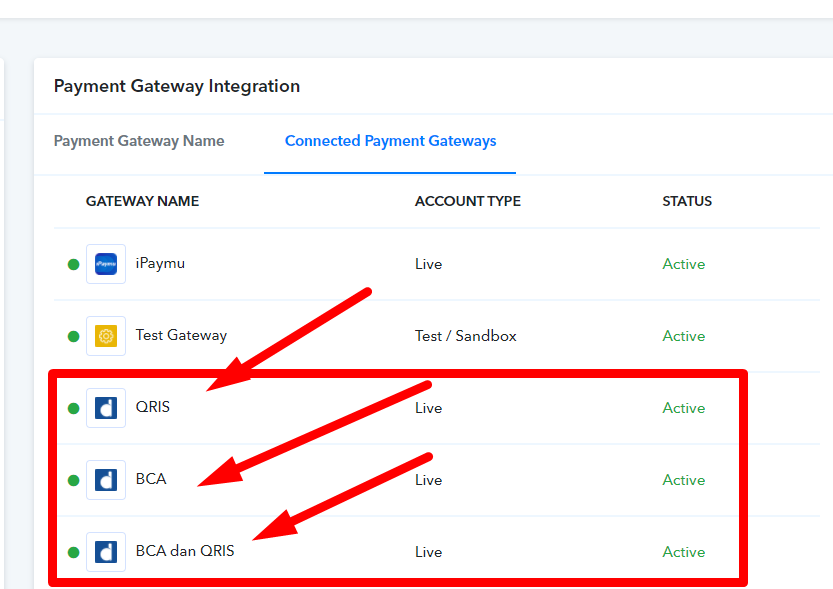Click the green dot on the Live BCA row
The image size is (833, 589).
coord(73,480)
